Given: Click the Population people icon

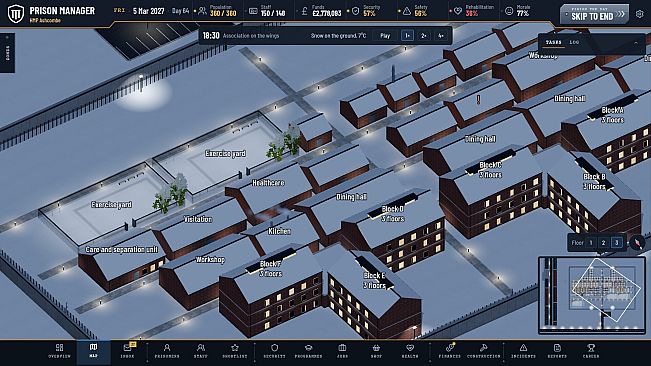Looking at the screenshot, I should [202, 11].
